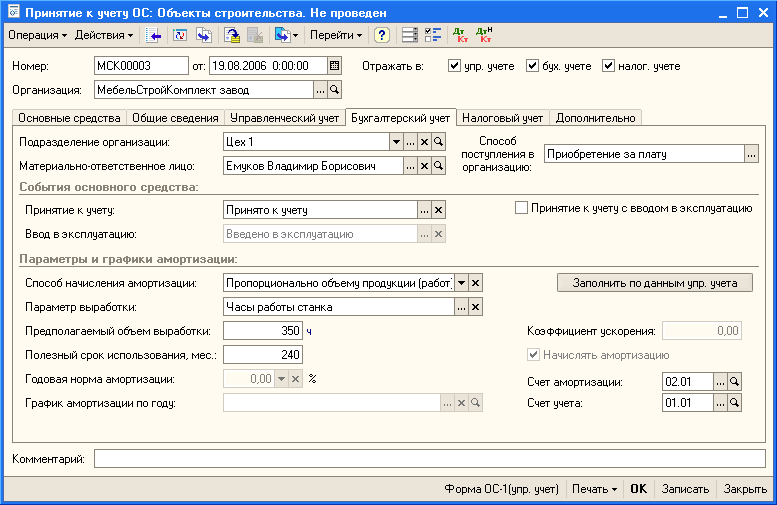Open help with the question mark icon
This screenshot has height=505, width=777.
[382, 35]
